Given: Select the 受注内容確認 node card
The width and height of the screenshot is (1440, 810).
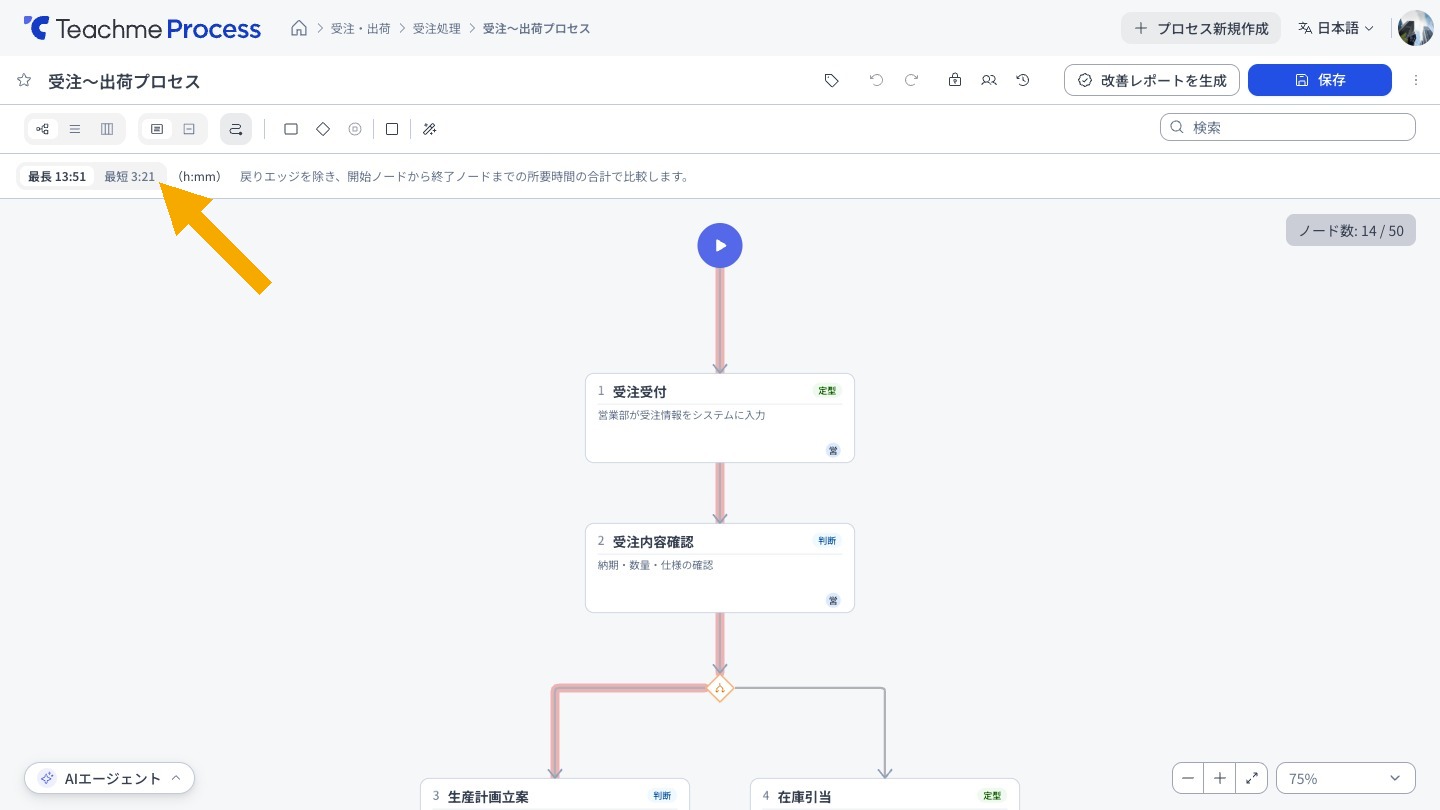Looking at the screenshot, I should click(x=720, y=568).
